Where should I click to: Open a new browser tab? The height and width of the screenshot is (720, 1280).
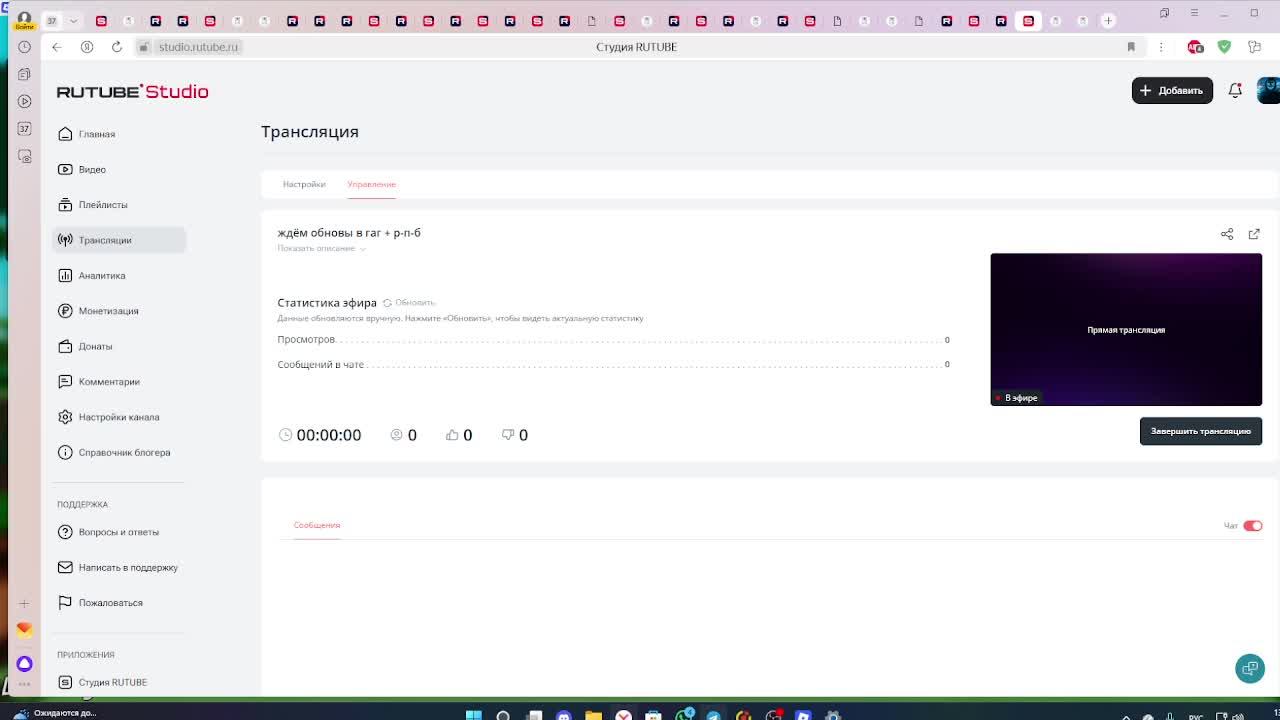coord(1108,21)
